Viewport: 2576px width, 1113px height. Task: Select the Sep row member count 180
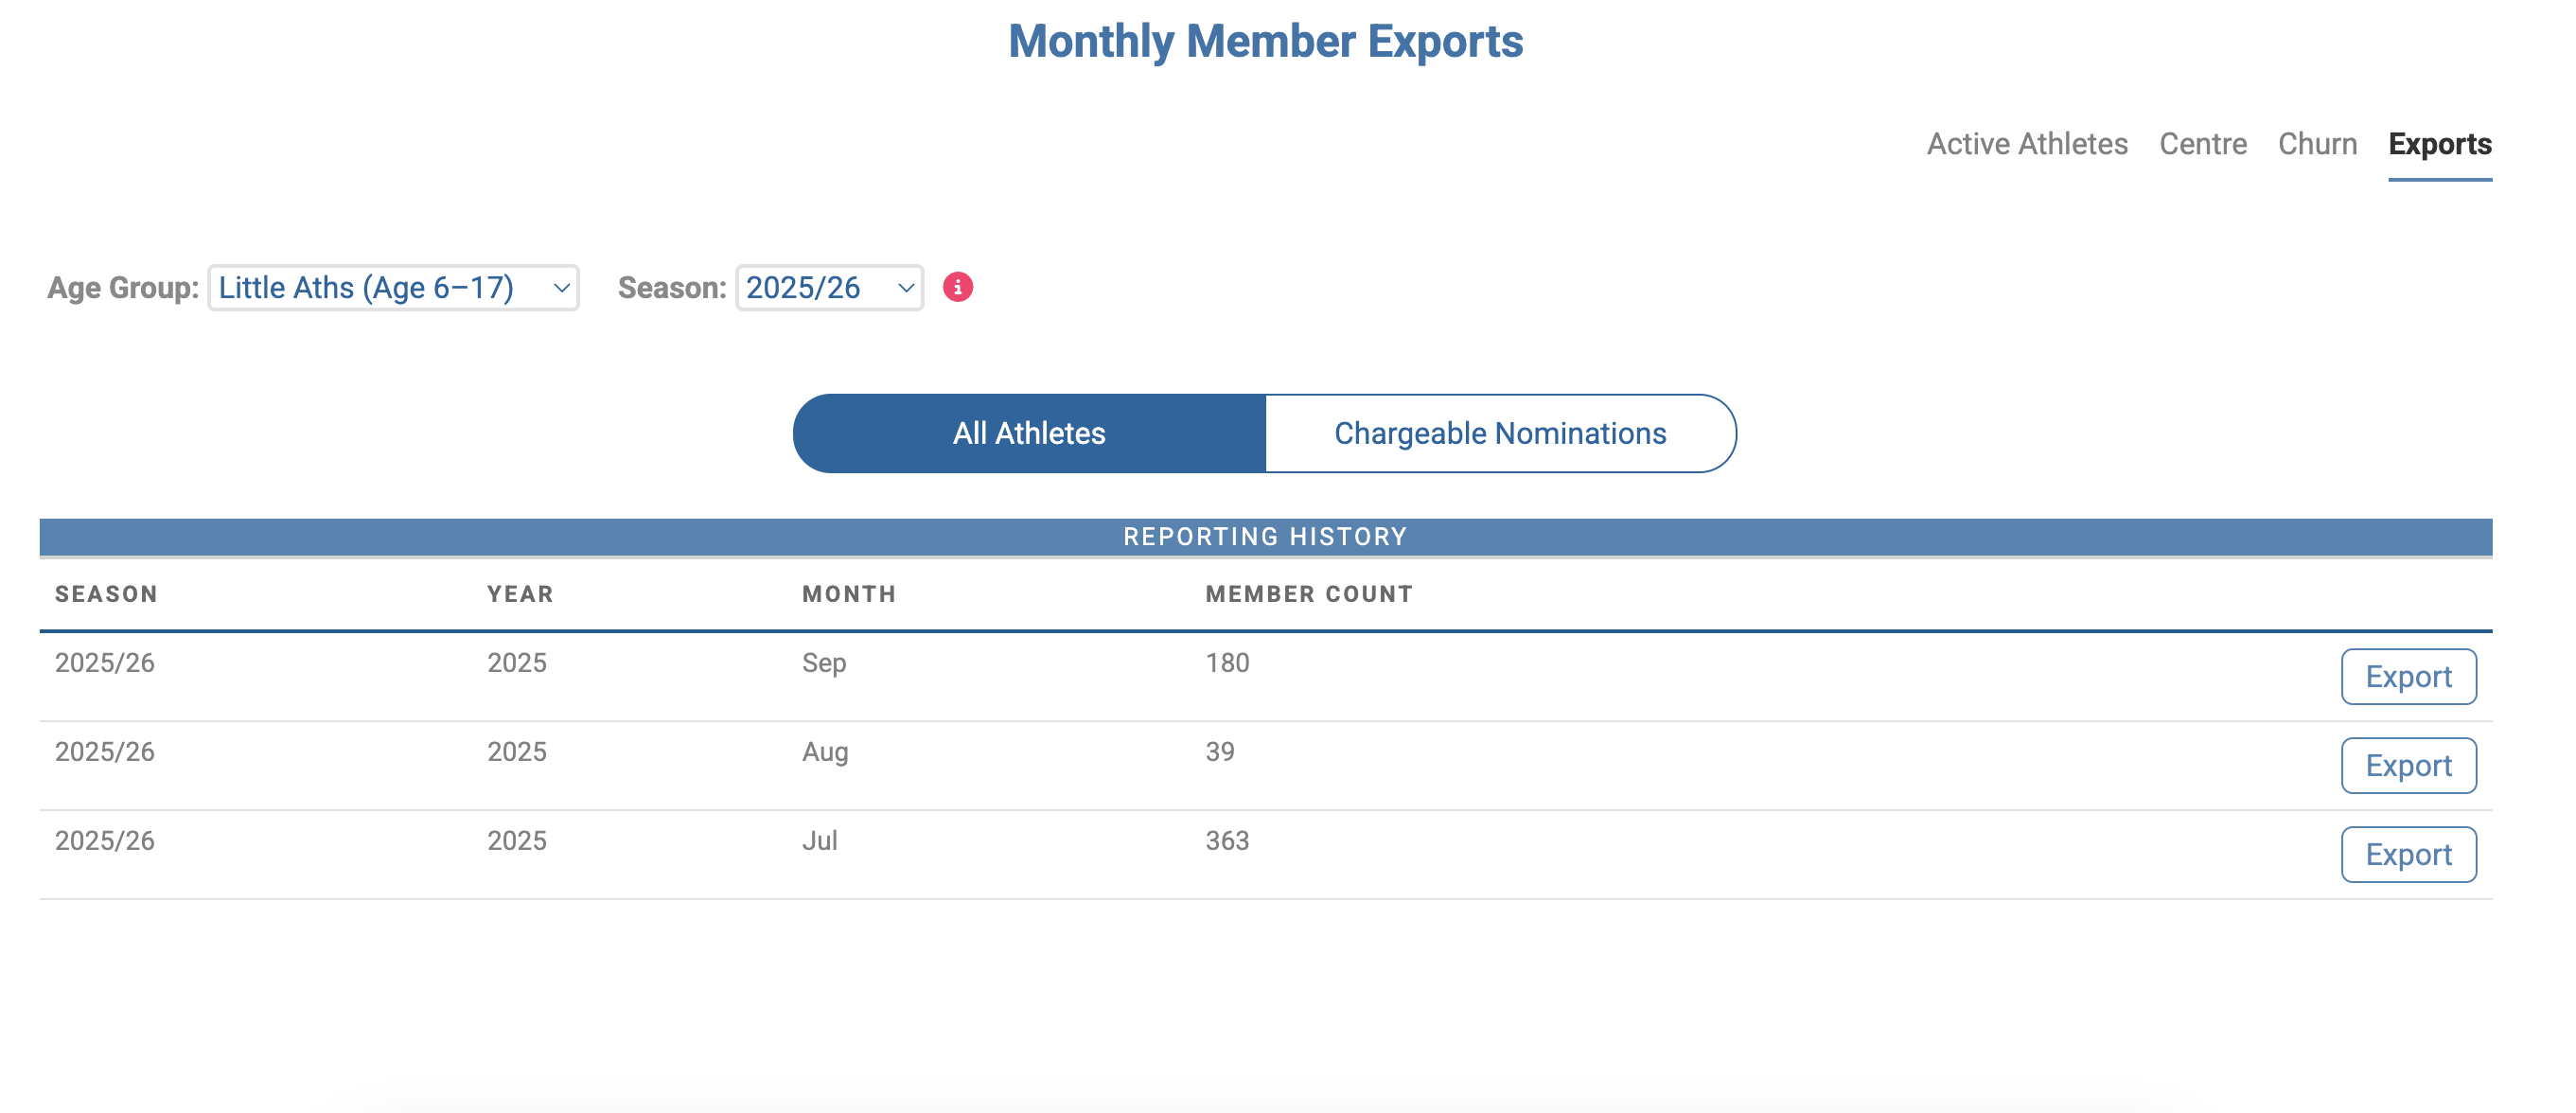coord(1227,663)
